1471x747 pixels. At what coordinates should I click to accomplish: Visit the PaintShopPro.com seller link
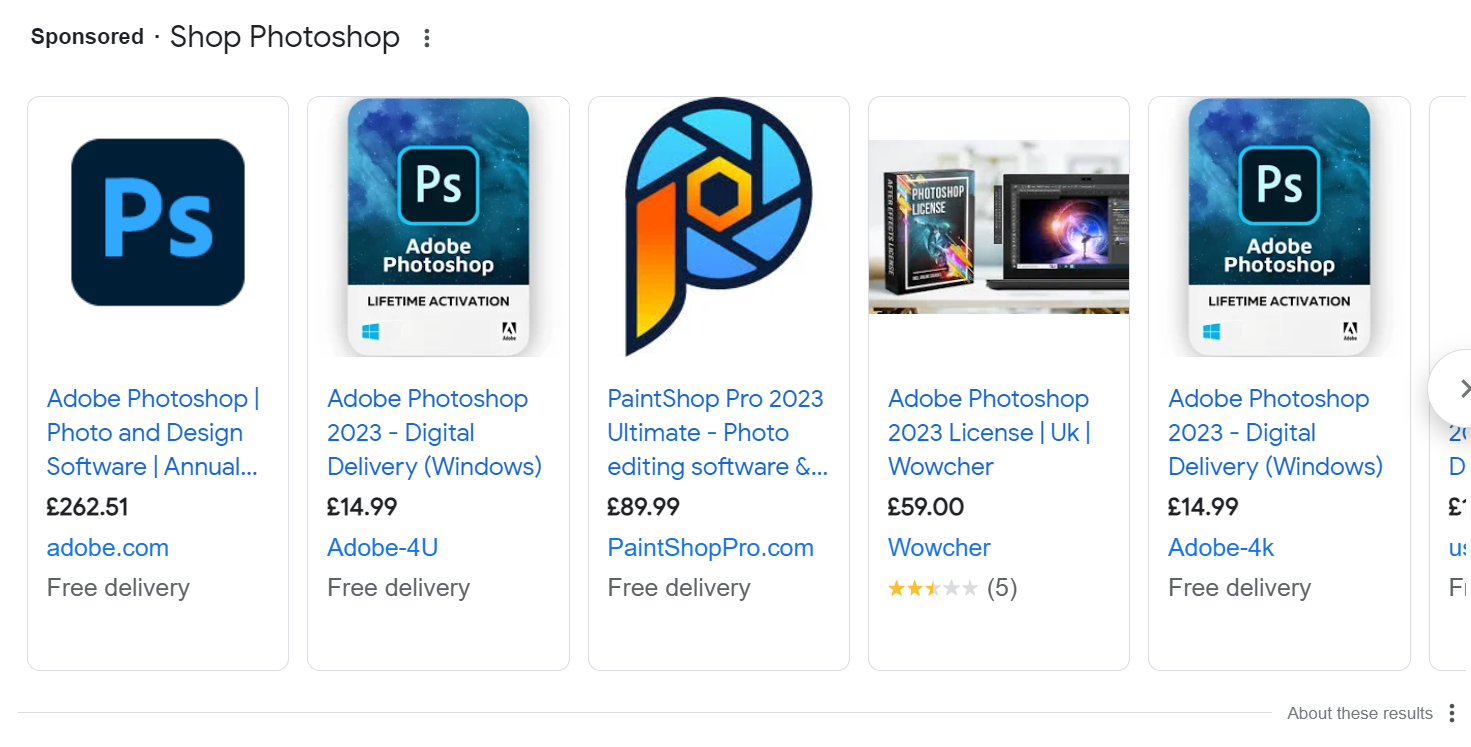click(x=711, y=547)
